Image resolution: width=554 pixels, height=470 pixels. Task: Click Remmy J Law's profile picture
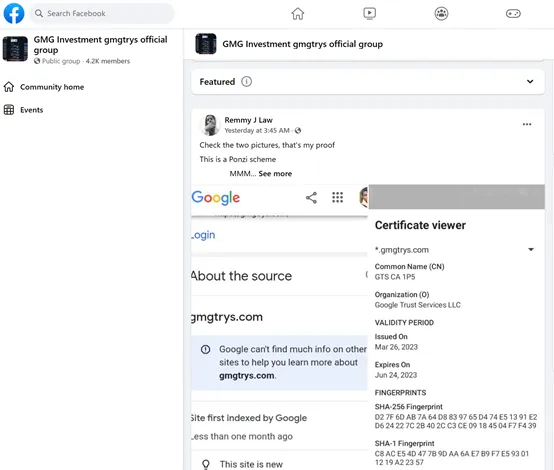[x=210, y=125]
